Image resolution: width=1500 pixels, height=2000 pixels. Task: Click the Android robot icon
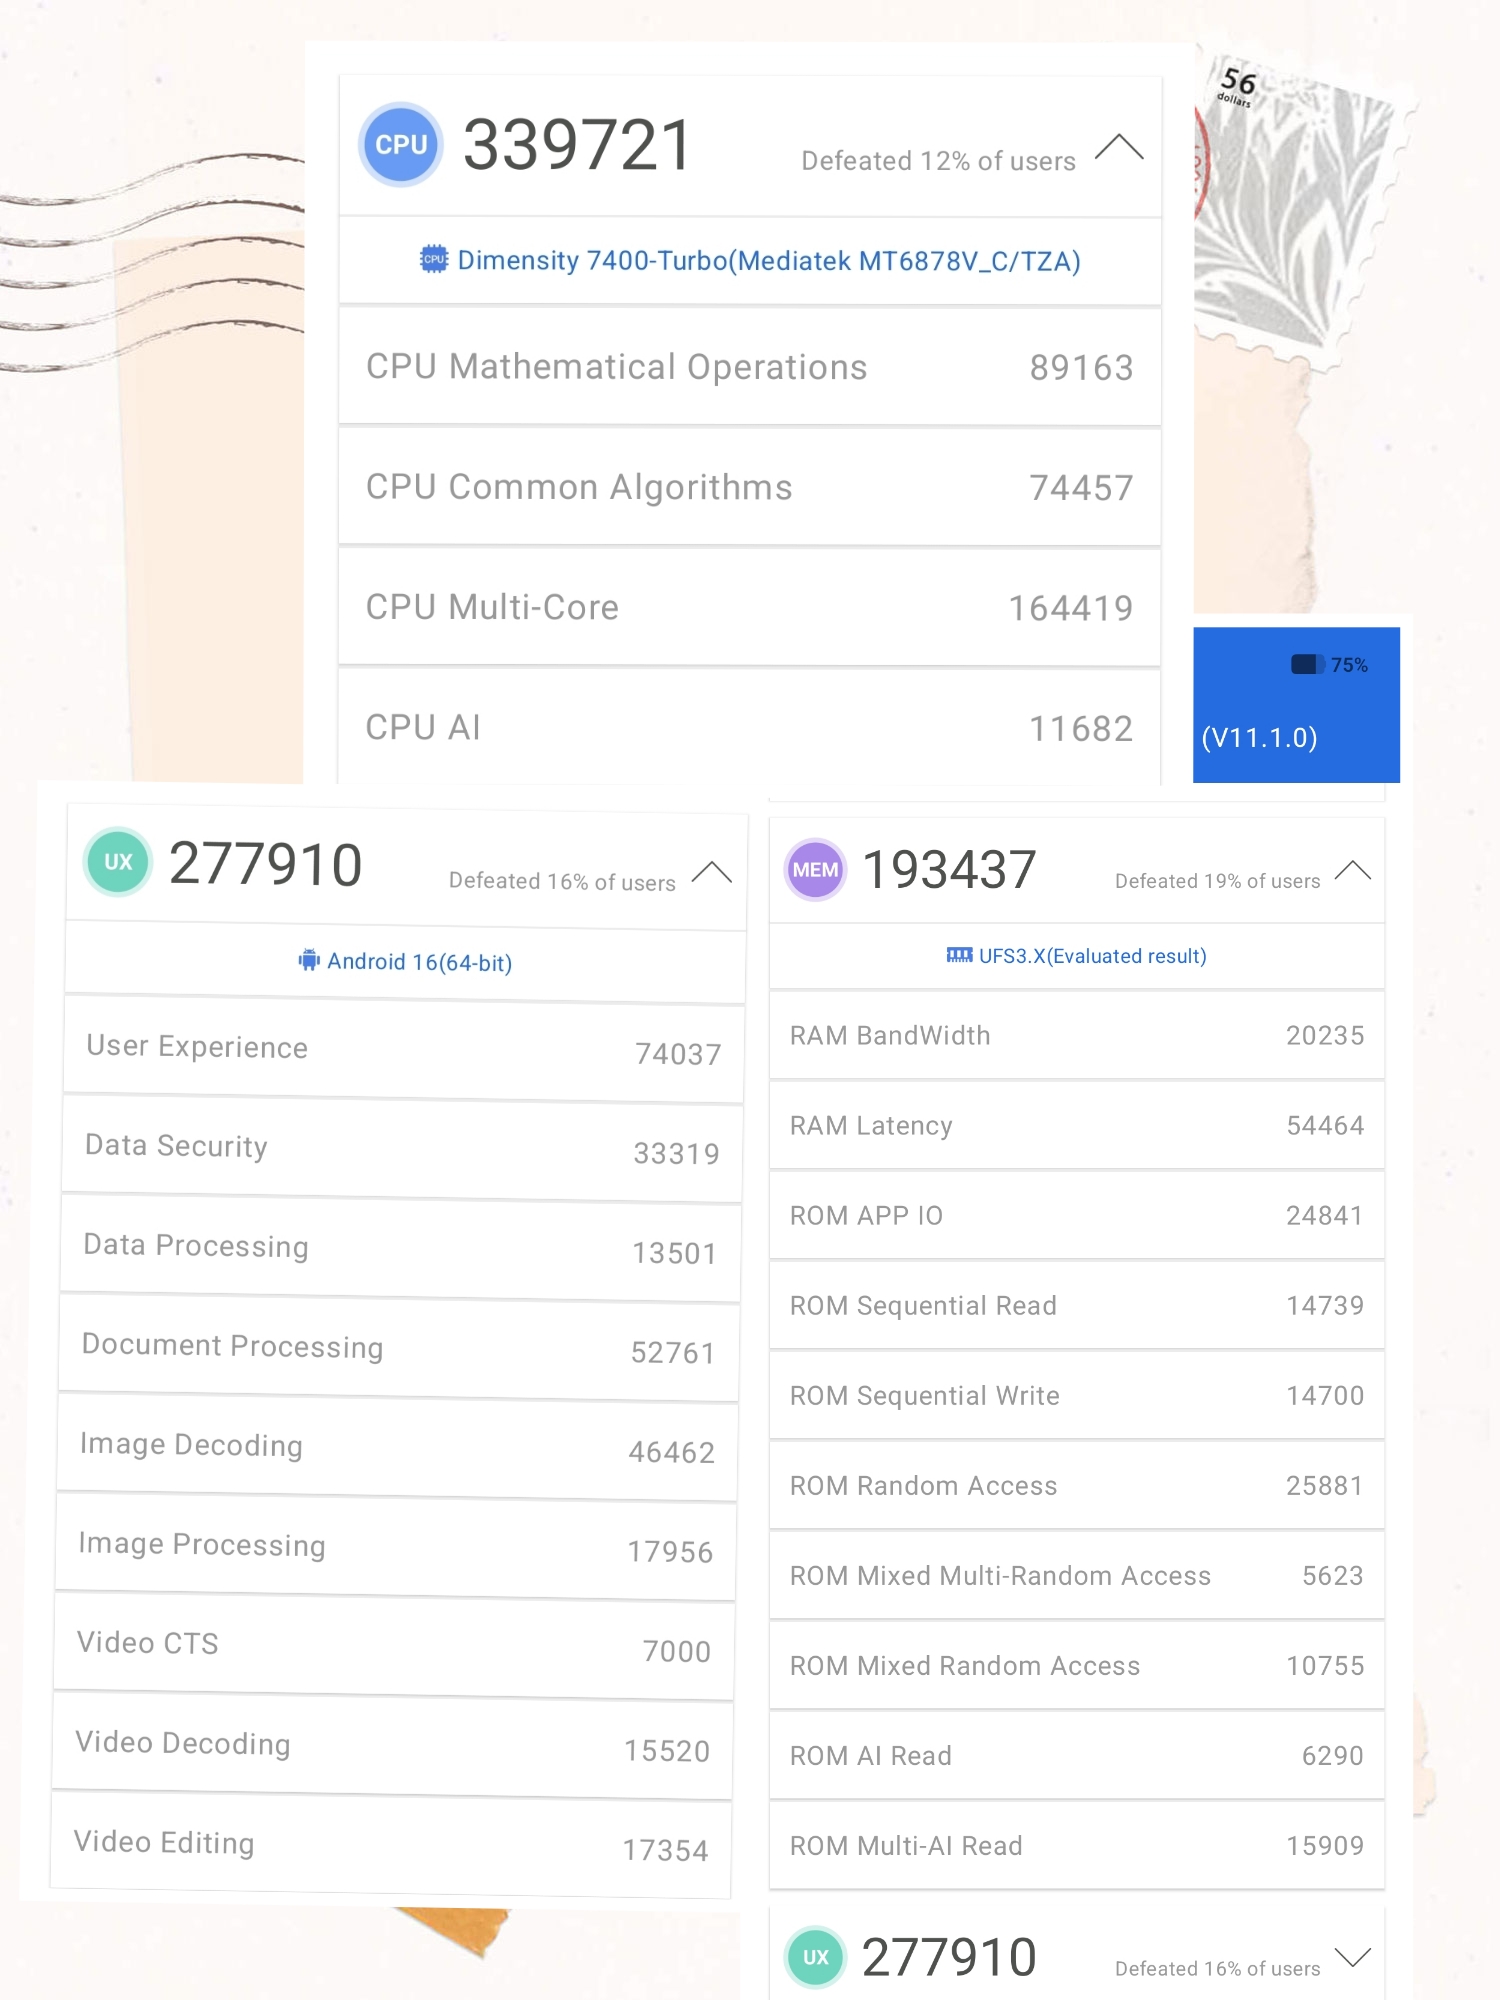pyautogui.click(x=309, y=961)
